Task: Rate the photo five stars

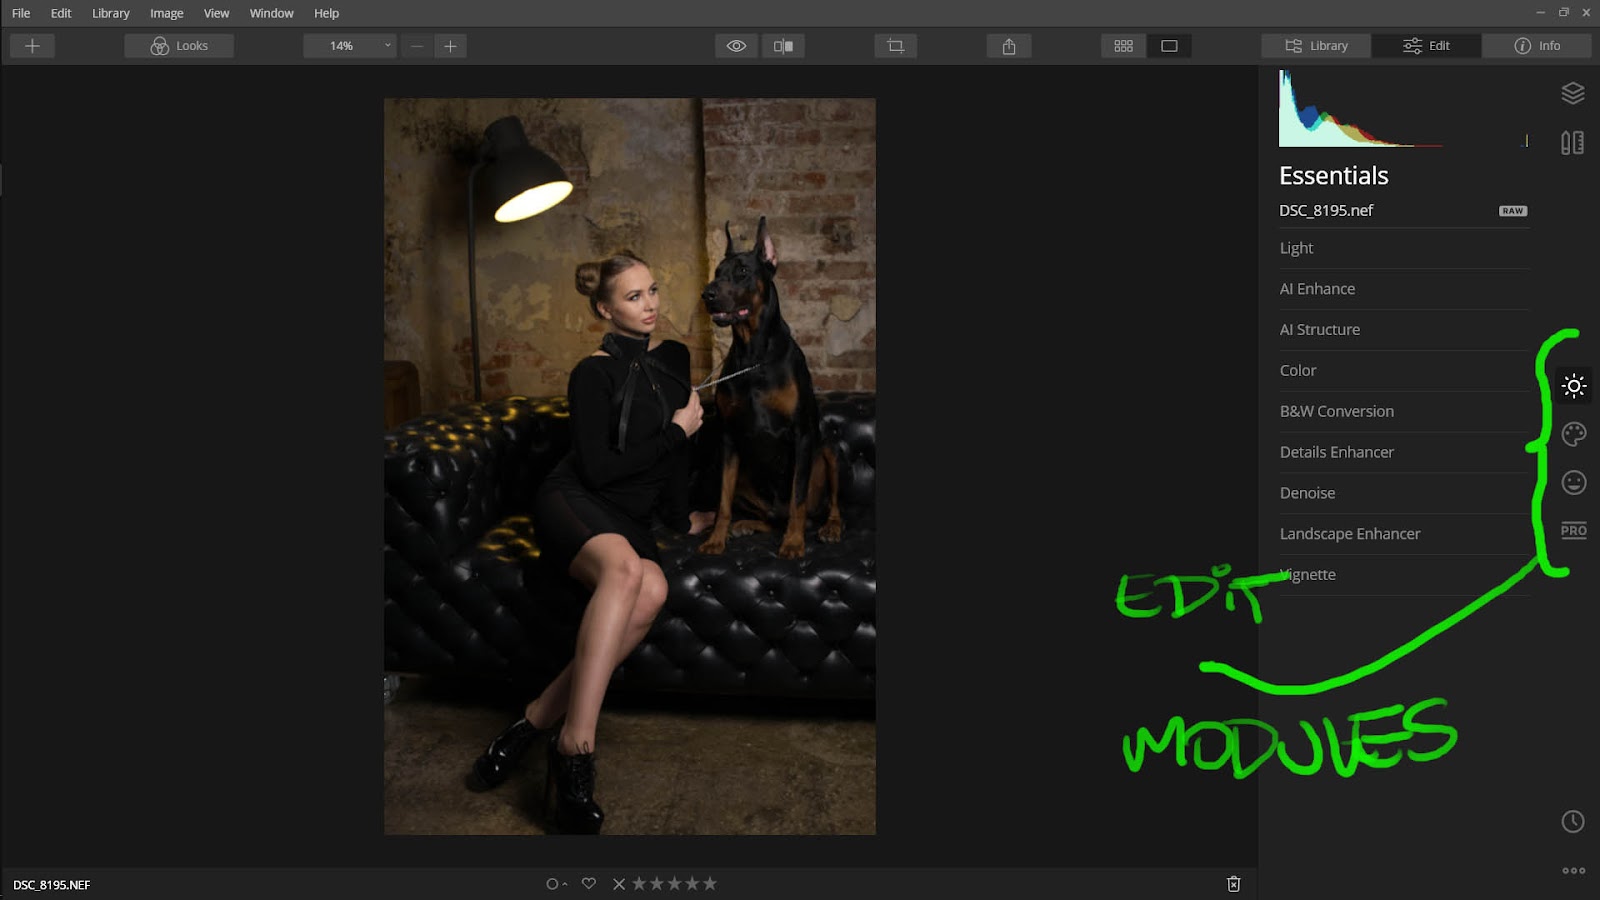Action: 710,884
